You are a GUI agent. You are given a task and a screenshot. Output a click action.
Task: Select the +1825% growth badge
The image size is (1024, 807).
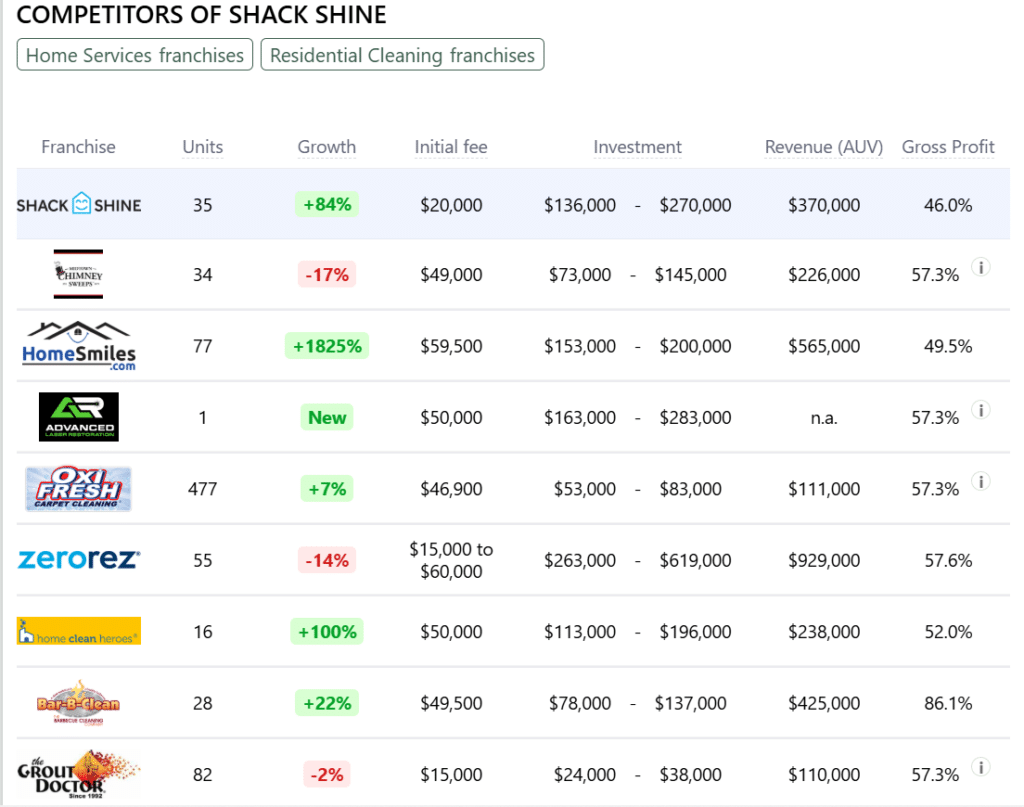[x=327, y=346]
